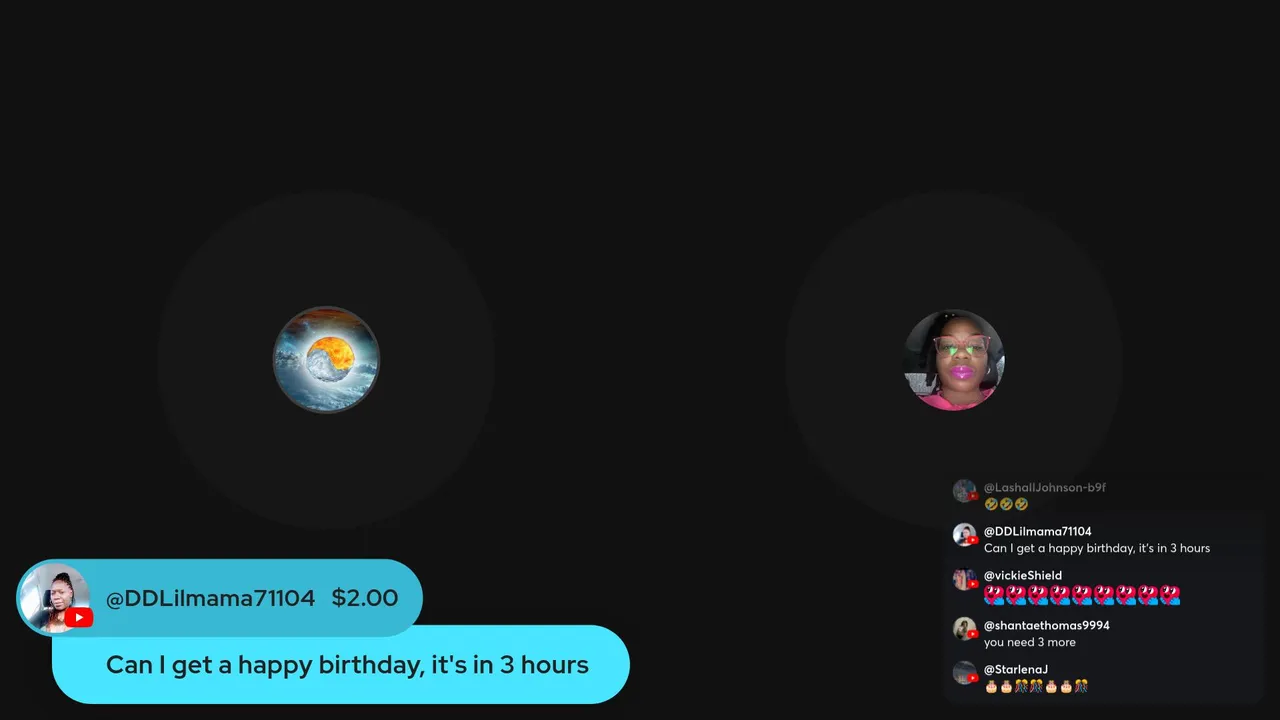Click the row of heart emojis
1280x720 pixels.
1082,595
